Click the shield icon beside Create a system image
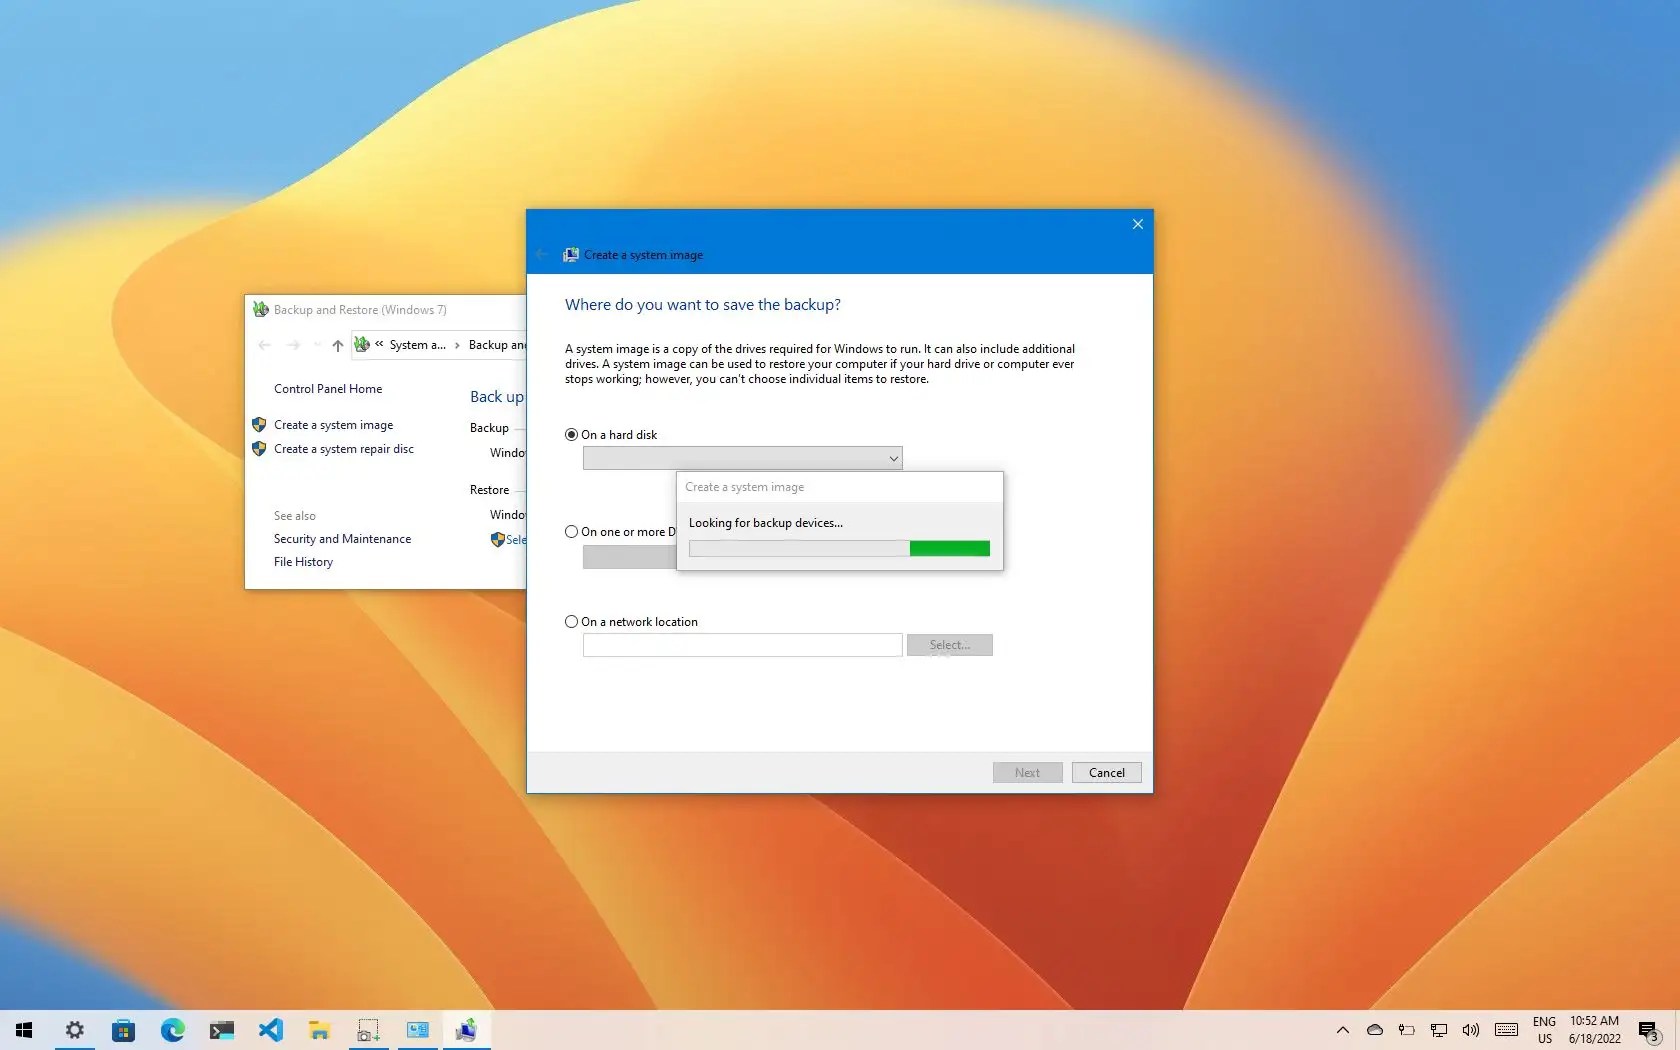Image resolution: width=1680 pixels, height=1050 pixels. (259, 424)
